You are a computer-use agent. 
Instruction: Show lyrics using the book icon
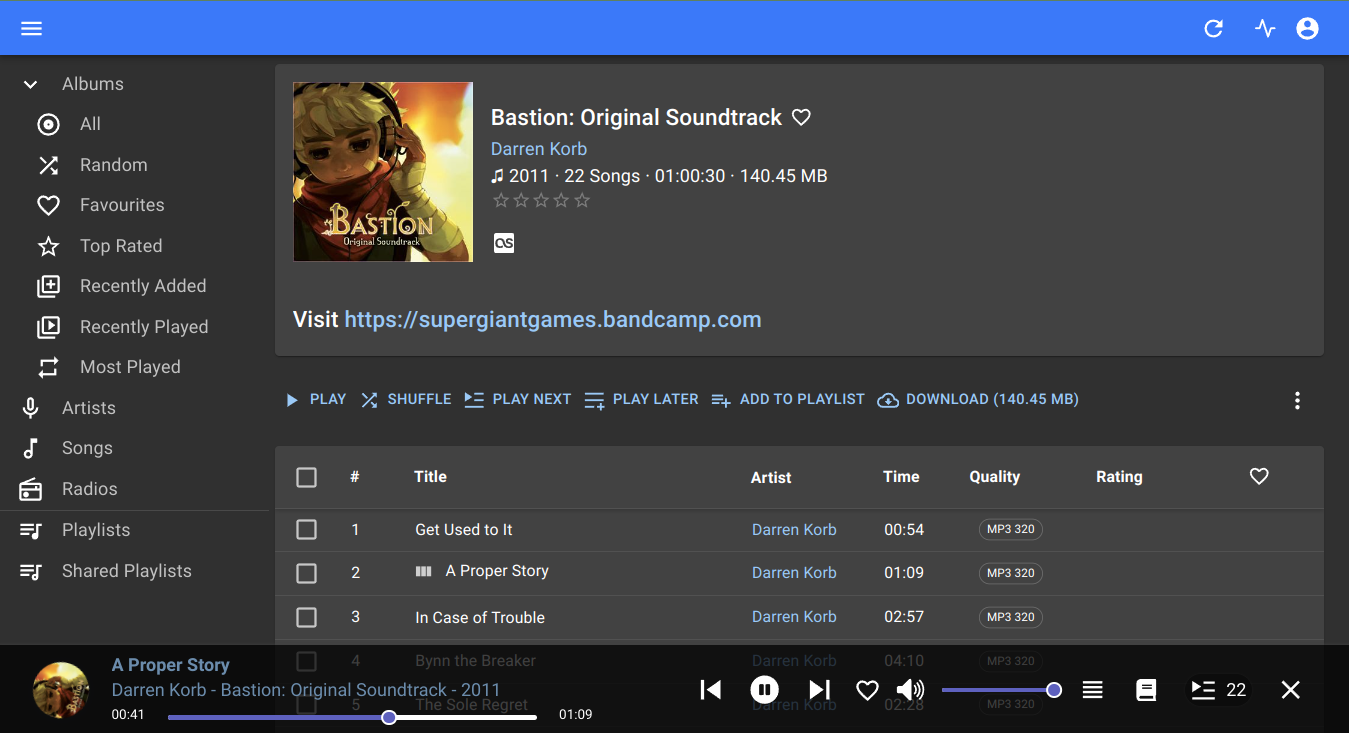coord(1146,690)
